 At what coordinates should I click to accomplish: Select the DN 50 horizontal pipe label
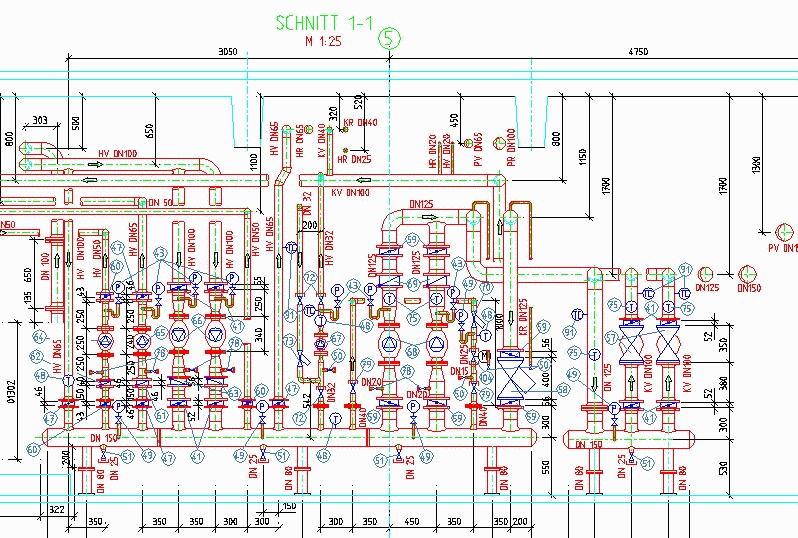tap(158, 203)
